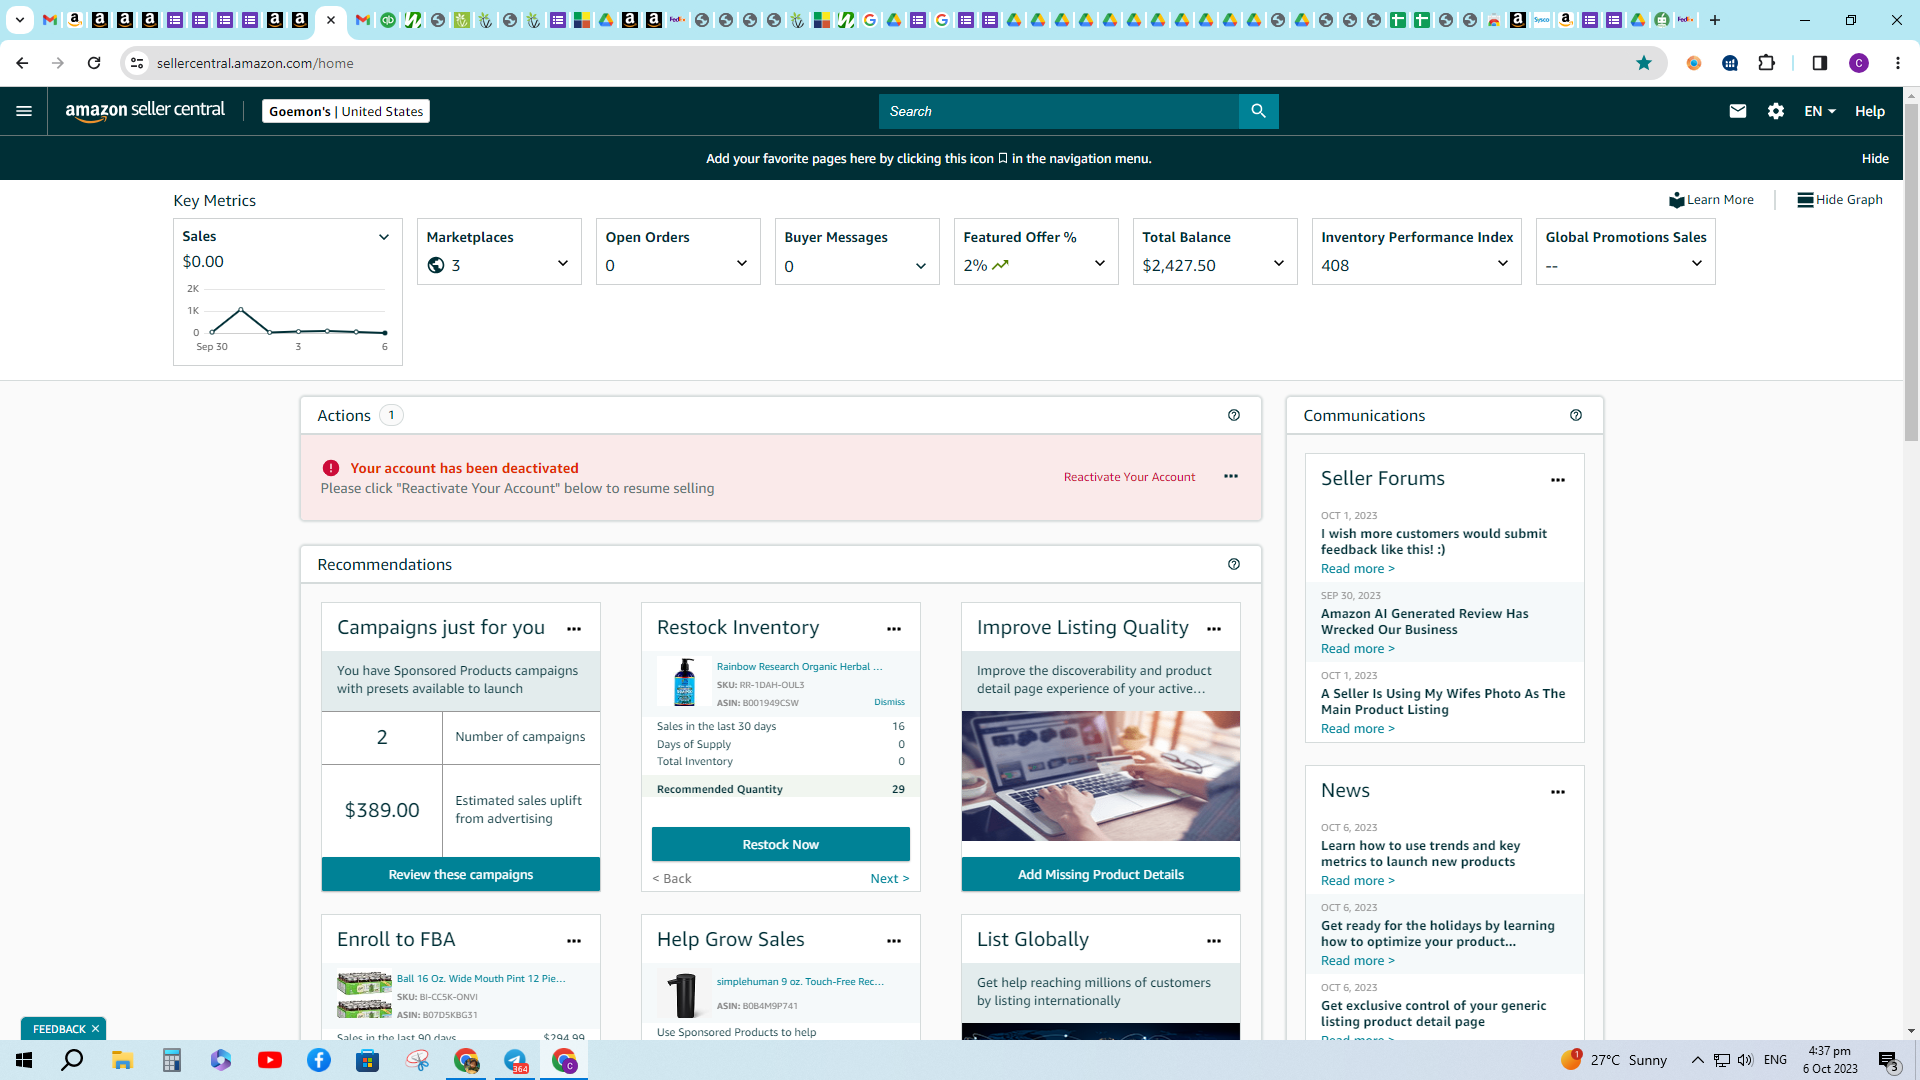Dismiss the Rainbow Research restock item
Viewport: 1920px width, 1080px height.
889,702
